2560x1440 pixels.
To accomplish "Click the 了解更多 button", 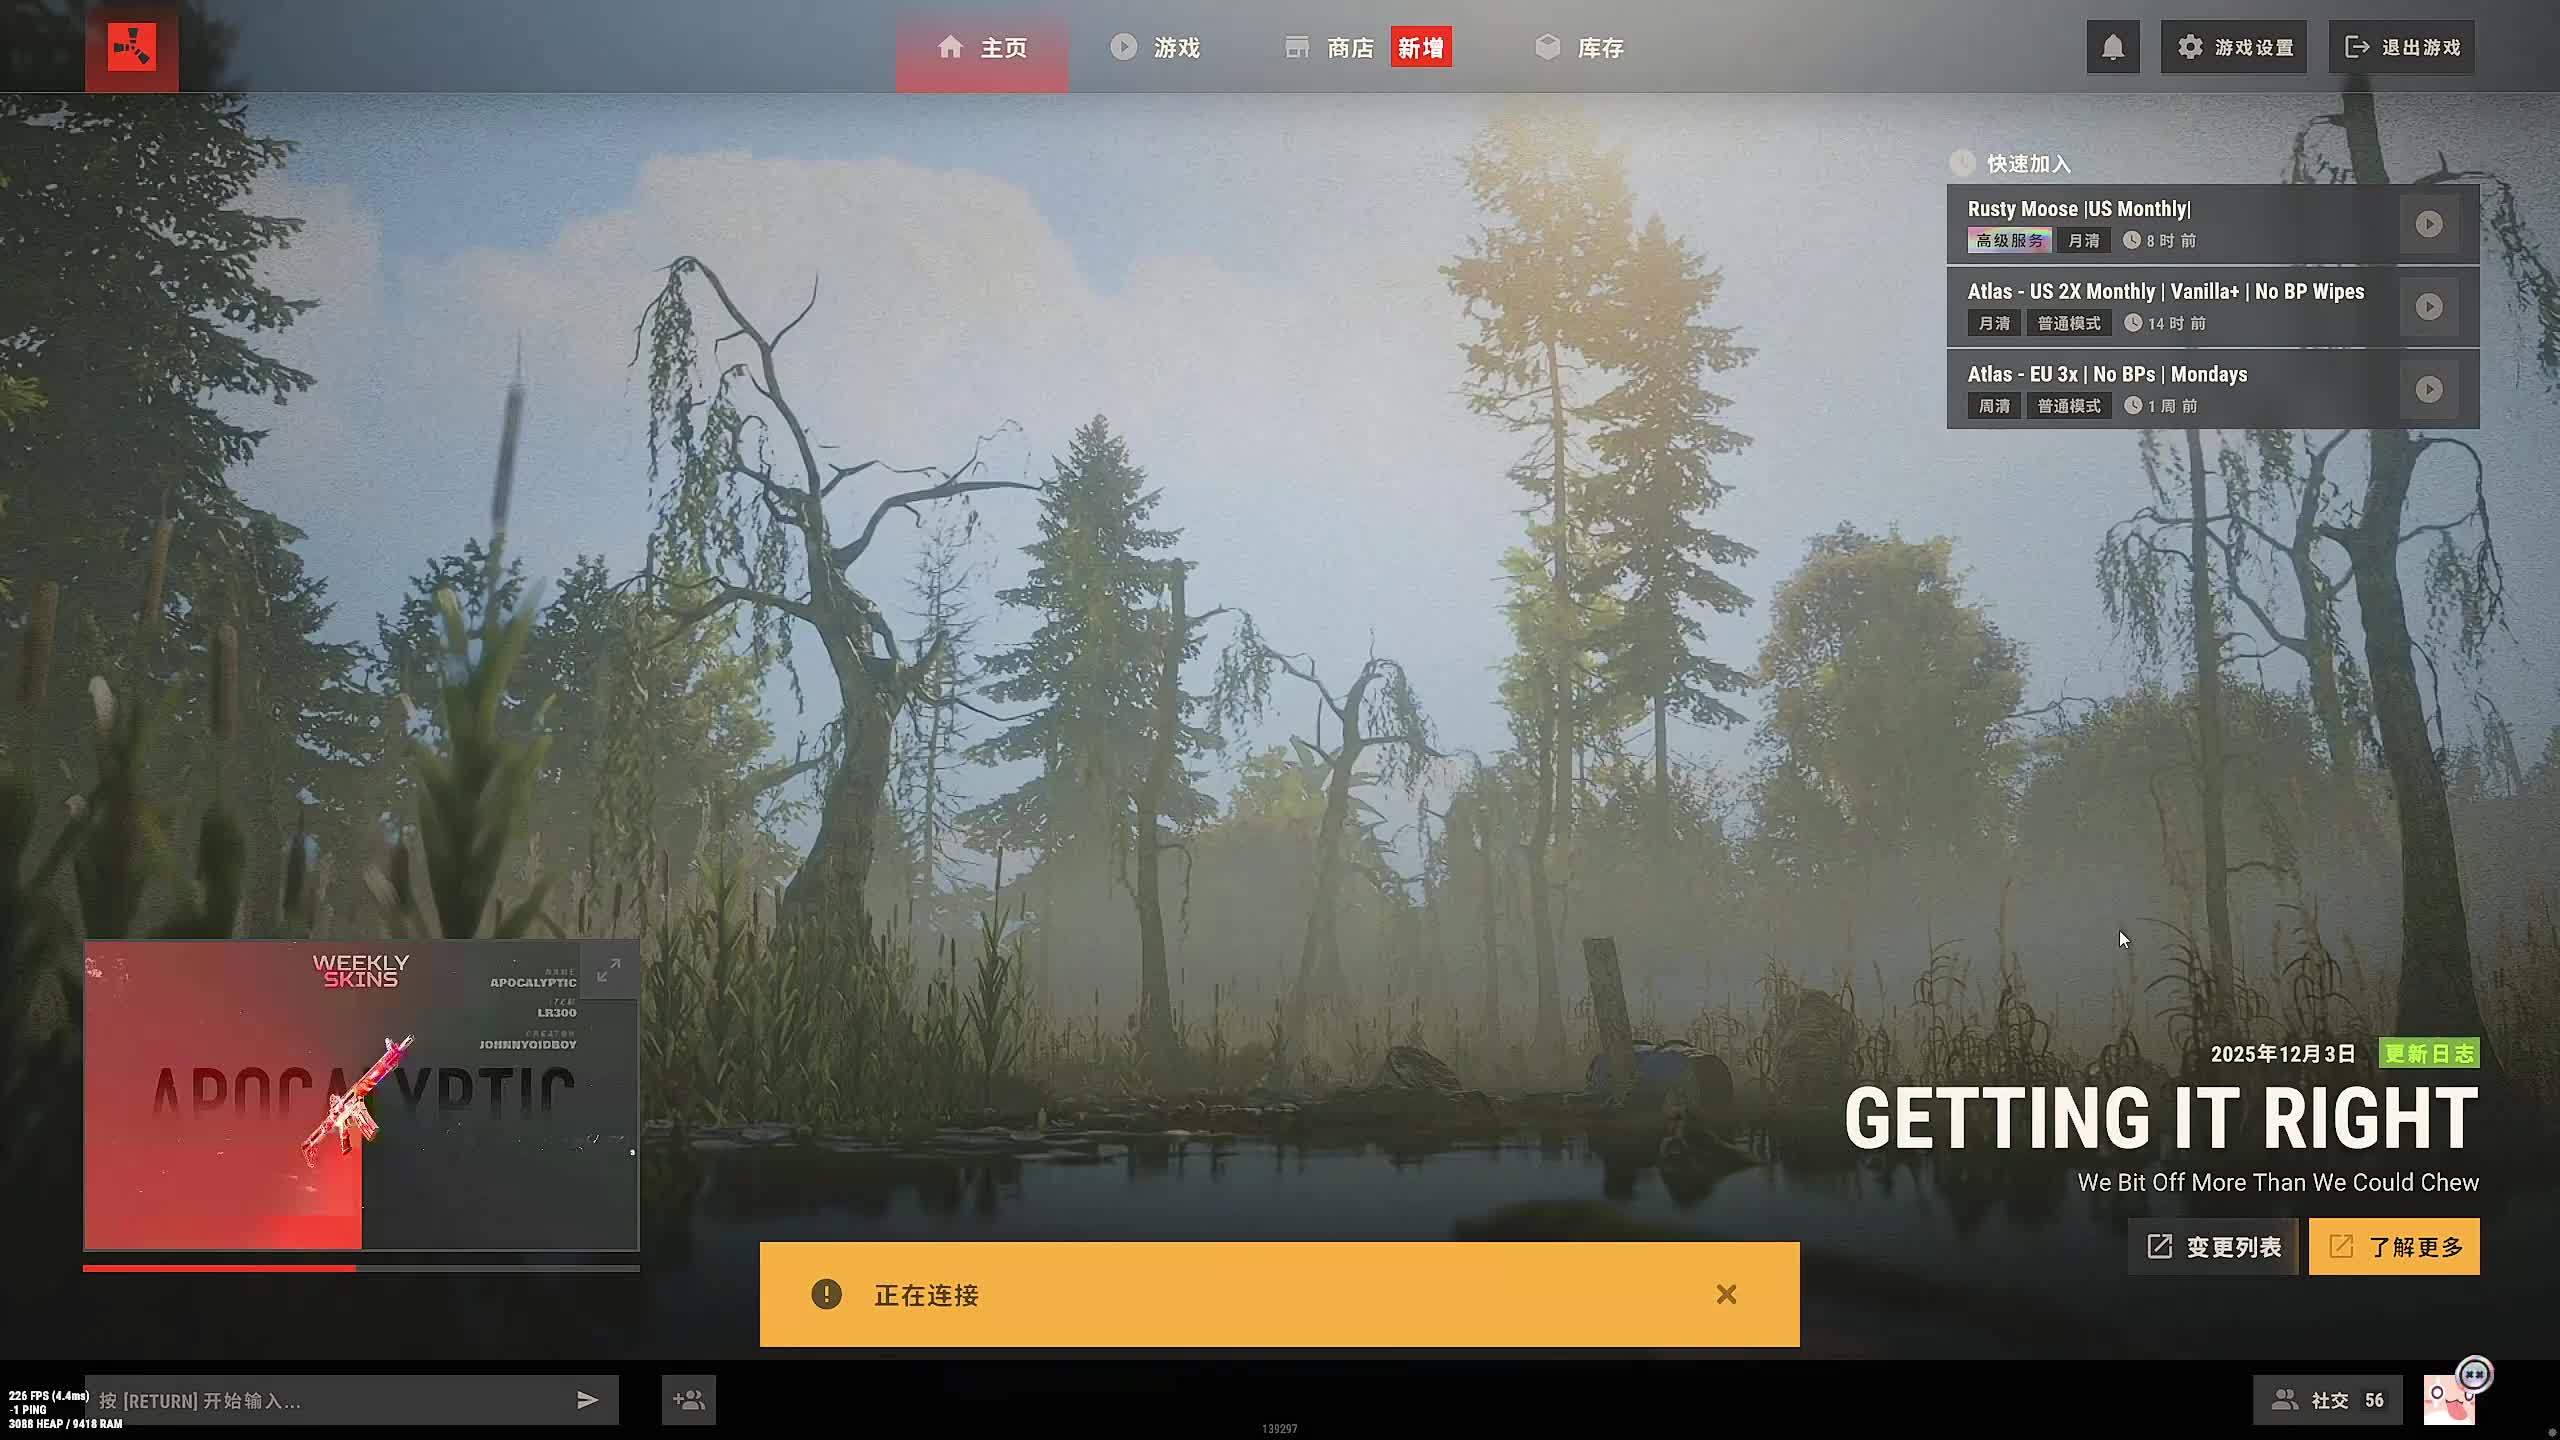I will point(2394,1247).
